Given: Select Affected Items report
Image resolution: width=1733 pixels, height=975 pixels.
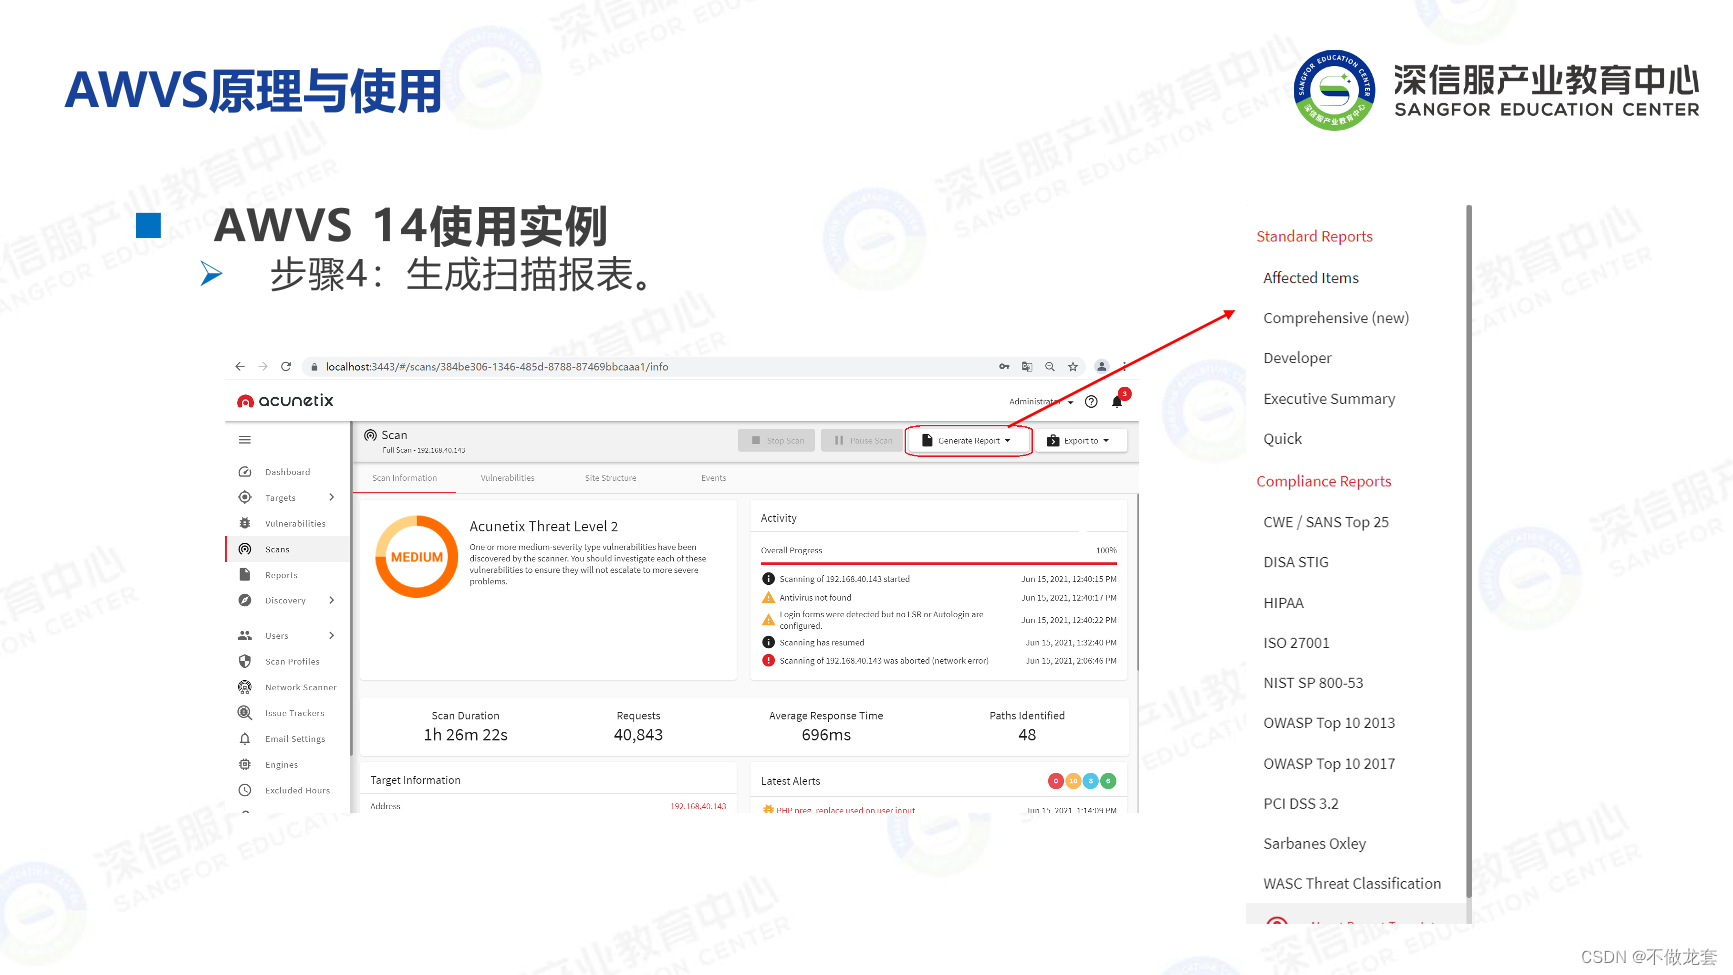Looking at the screenshot, I should coord(1311,278).
